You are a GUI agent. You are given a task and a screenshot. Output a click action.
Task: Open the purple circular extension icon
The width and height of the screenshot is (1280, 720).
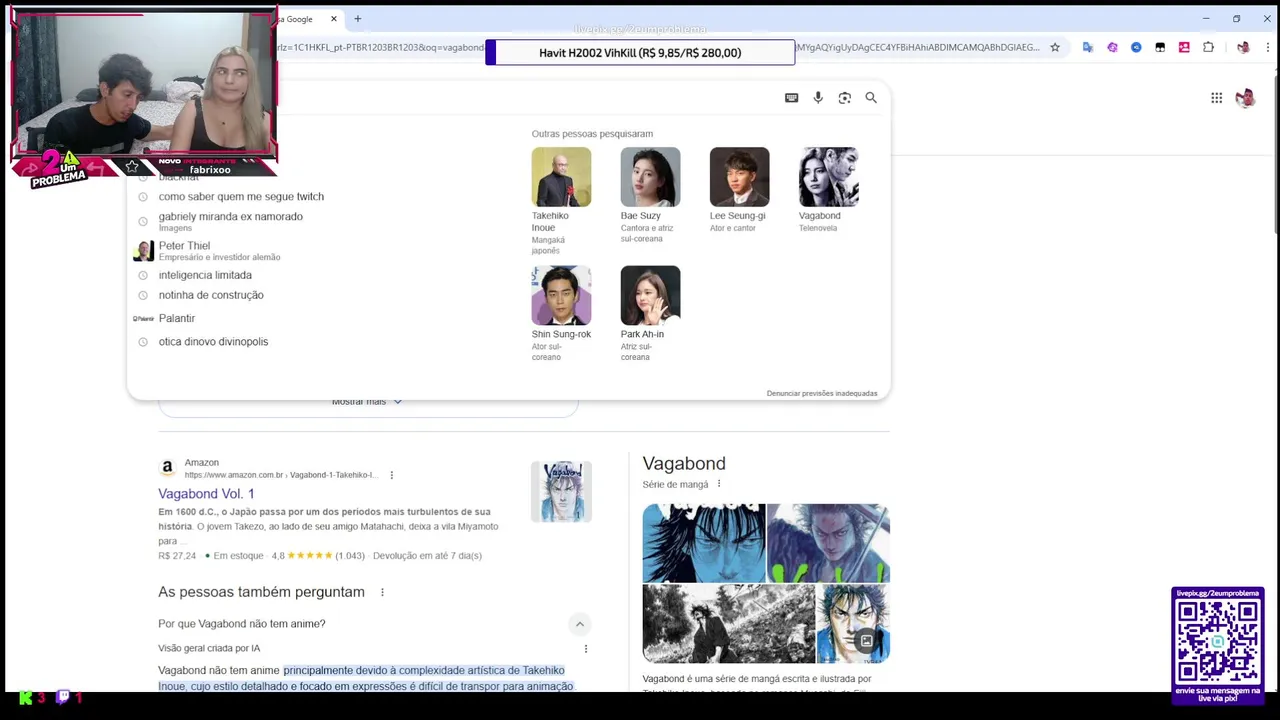point(1112,47)
